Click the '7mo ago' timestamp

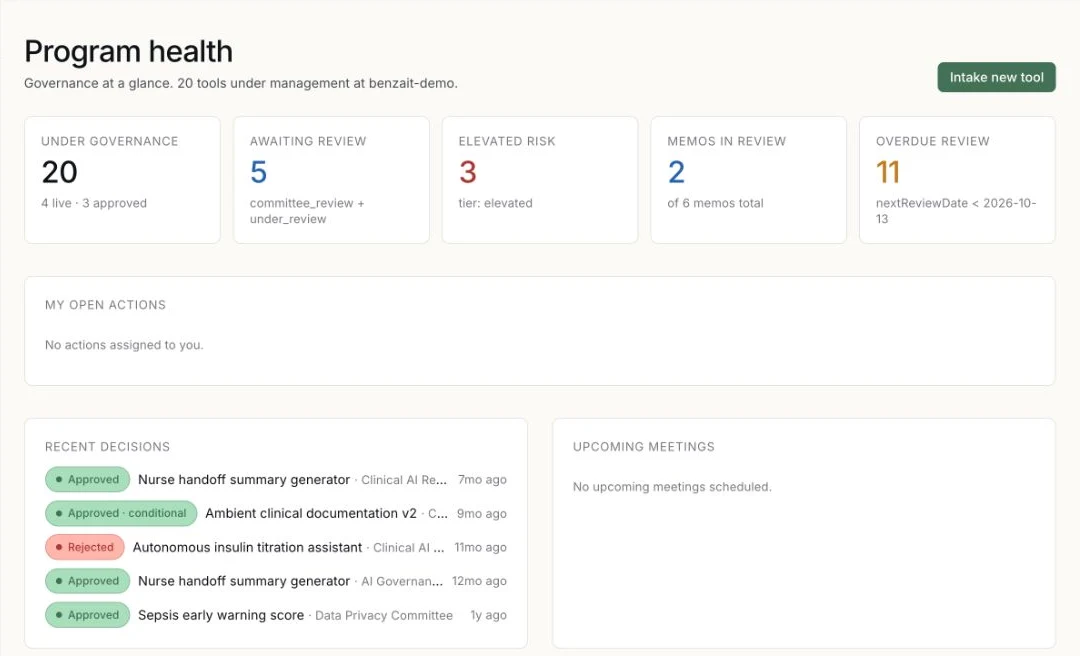click(x=482, y=480)
